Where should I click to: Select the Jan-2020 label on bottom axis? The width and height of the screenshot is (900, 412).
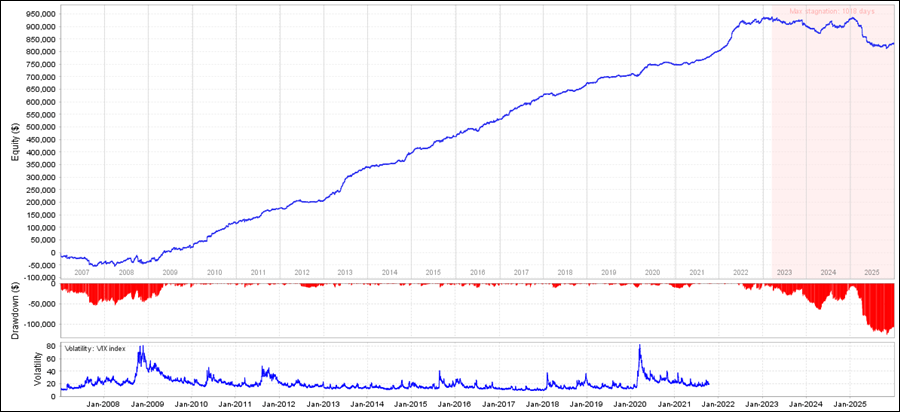coord(631,404)
